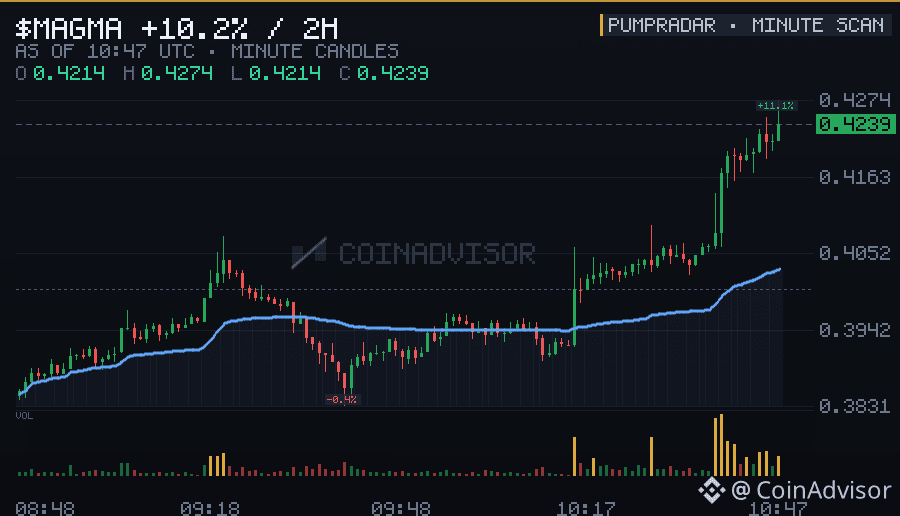
Task: Select the low value next to L
Action: tap(285, 73)
